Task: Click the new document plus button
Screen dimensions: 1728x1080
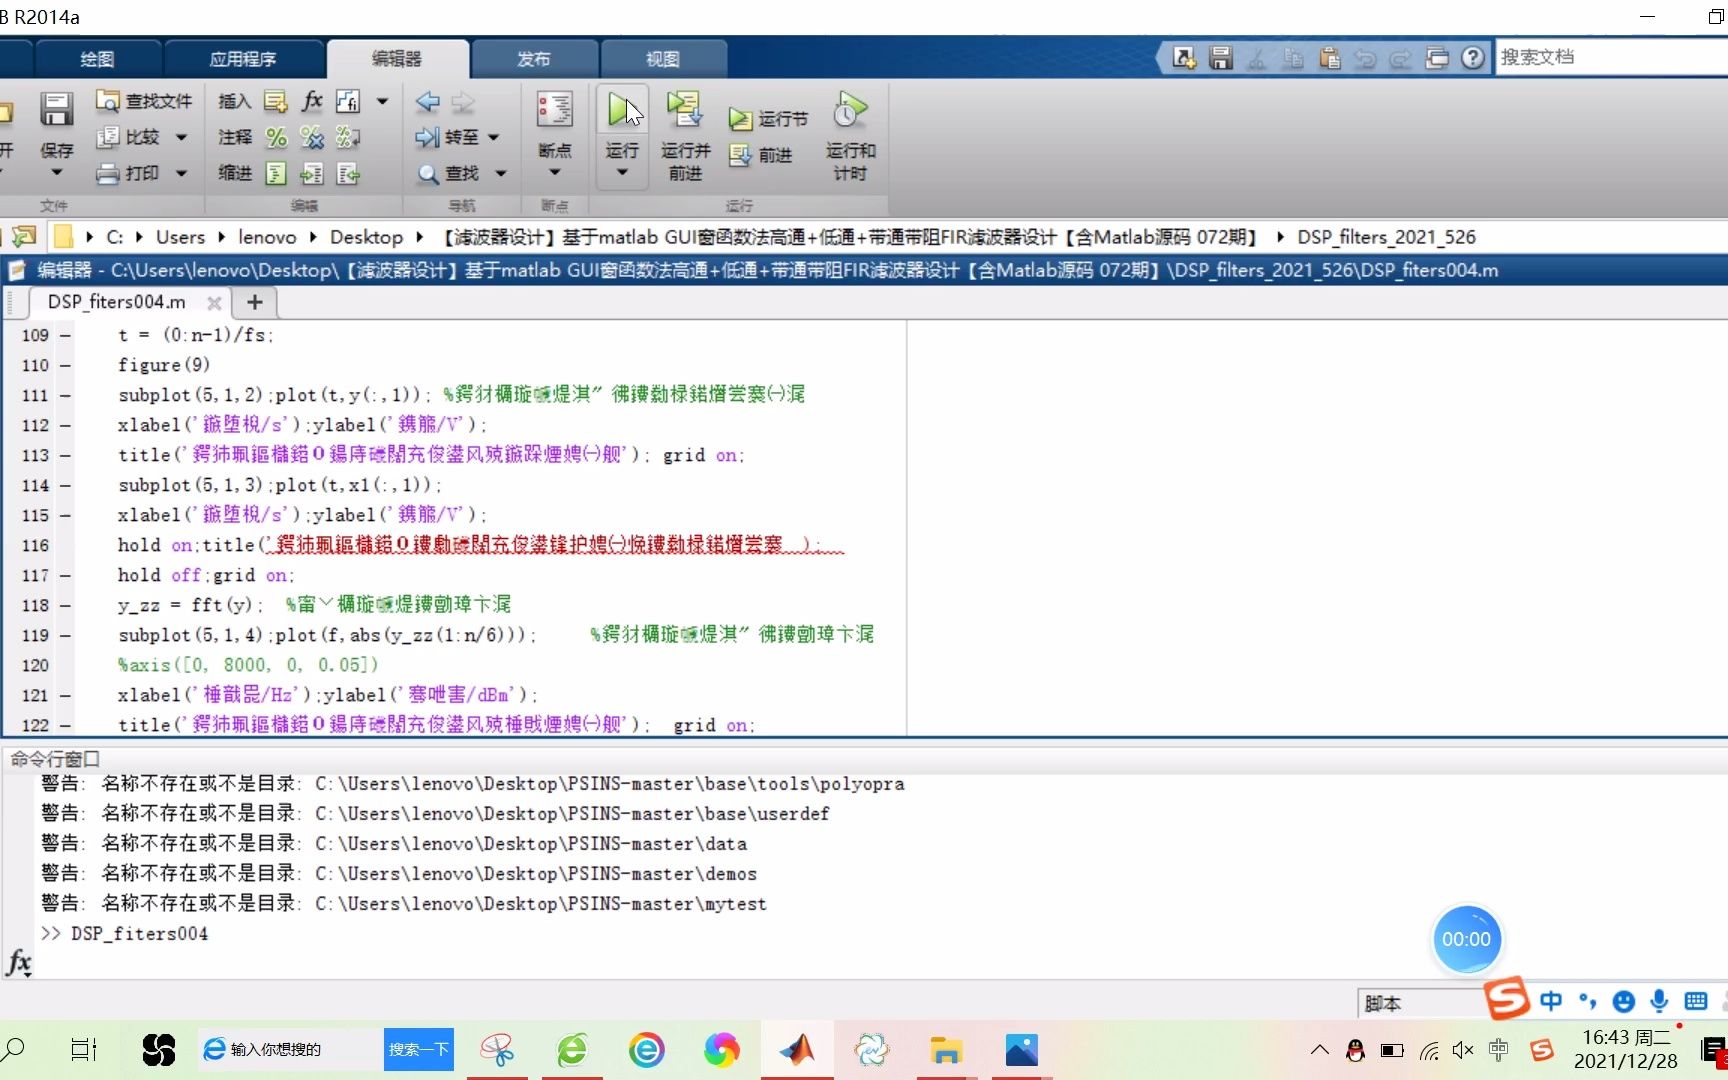Action: (x=254, y=302)
